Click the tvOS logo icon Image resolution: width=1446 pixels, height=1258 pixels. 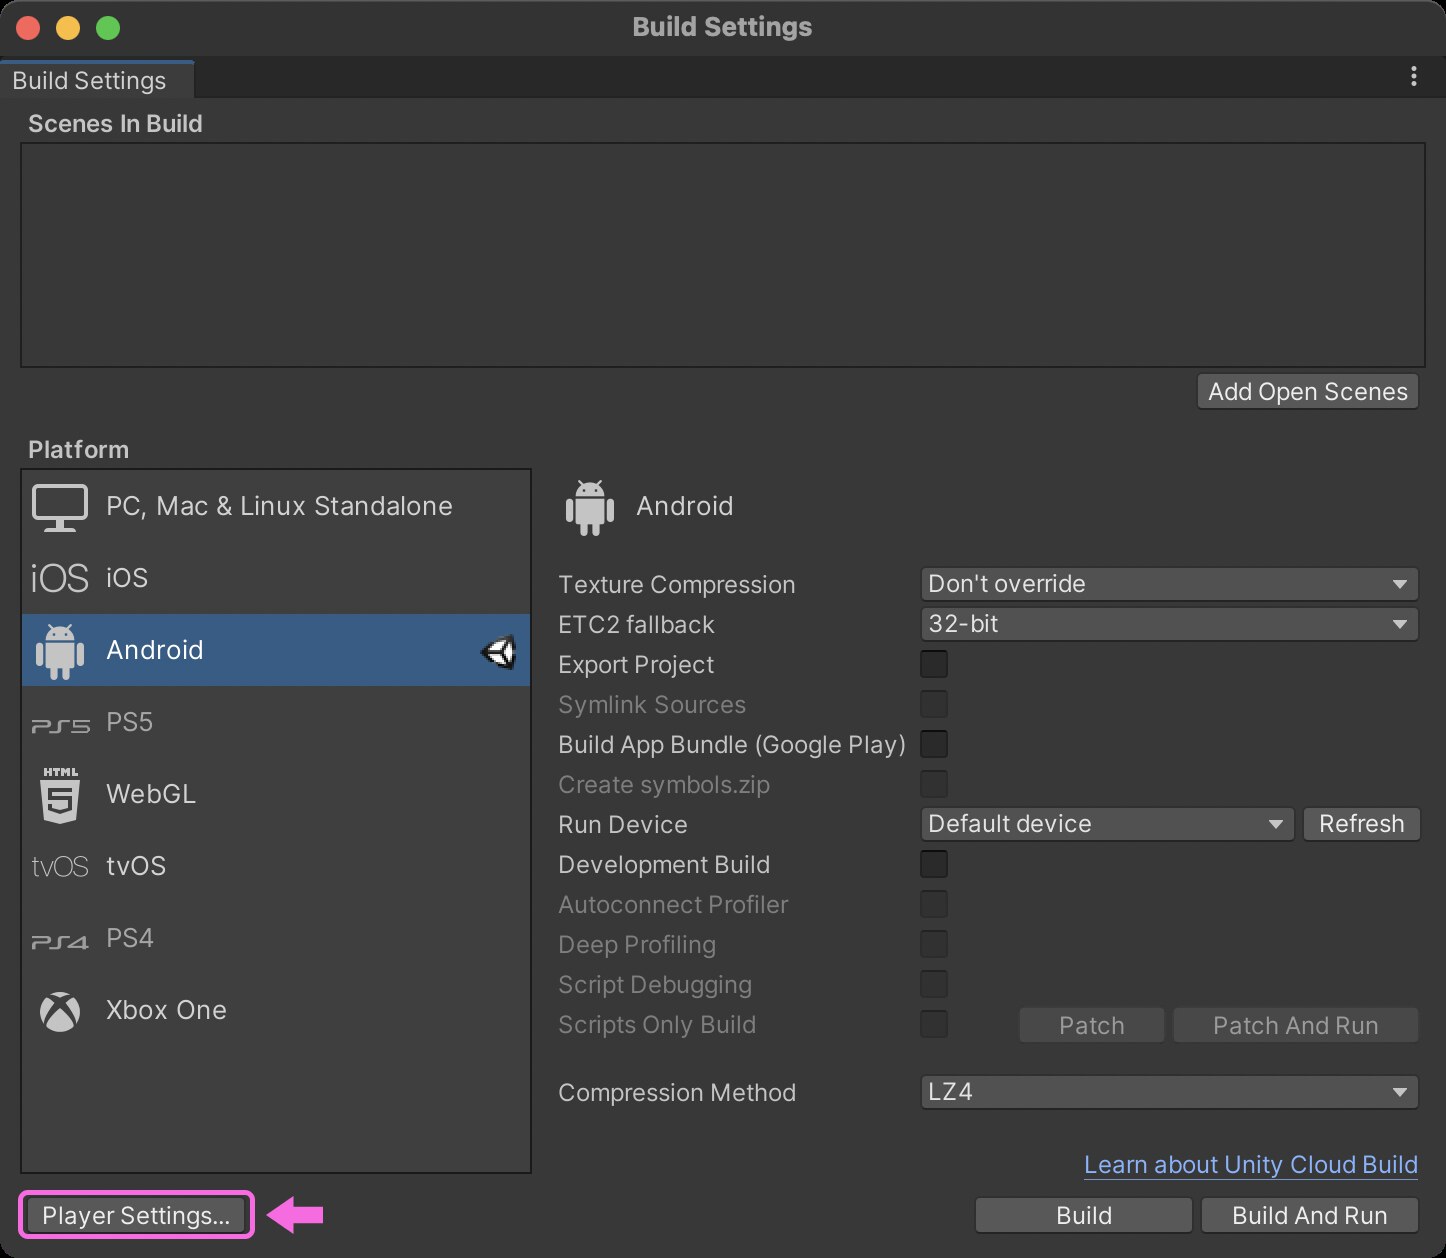tap(60, 866)
